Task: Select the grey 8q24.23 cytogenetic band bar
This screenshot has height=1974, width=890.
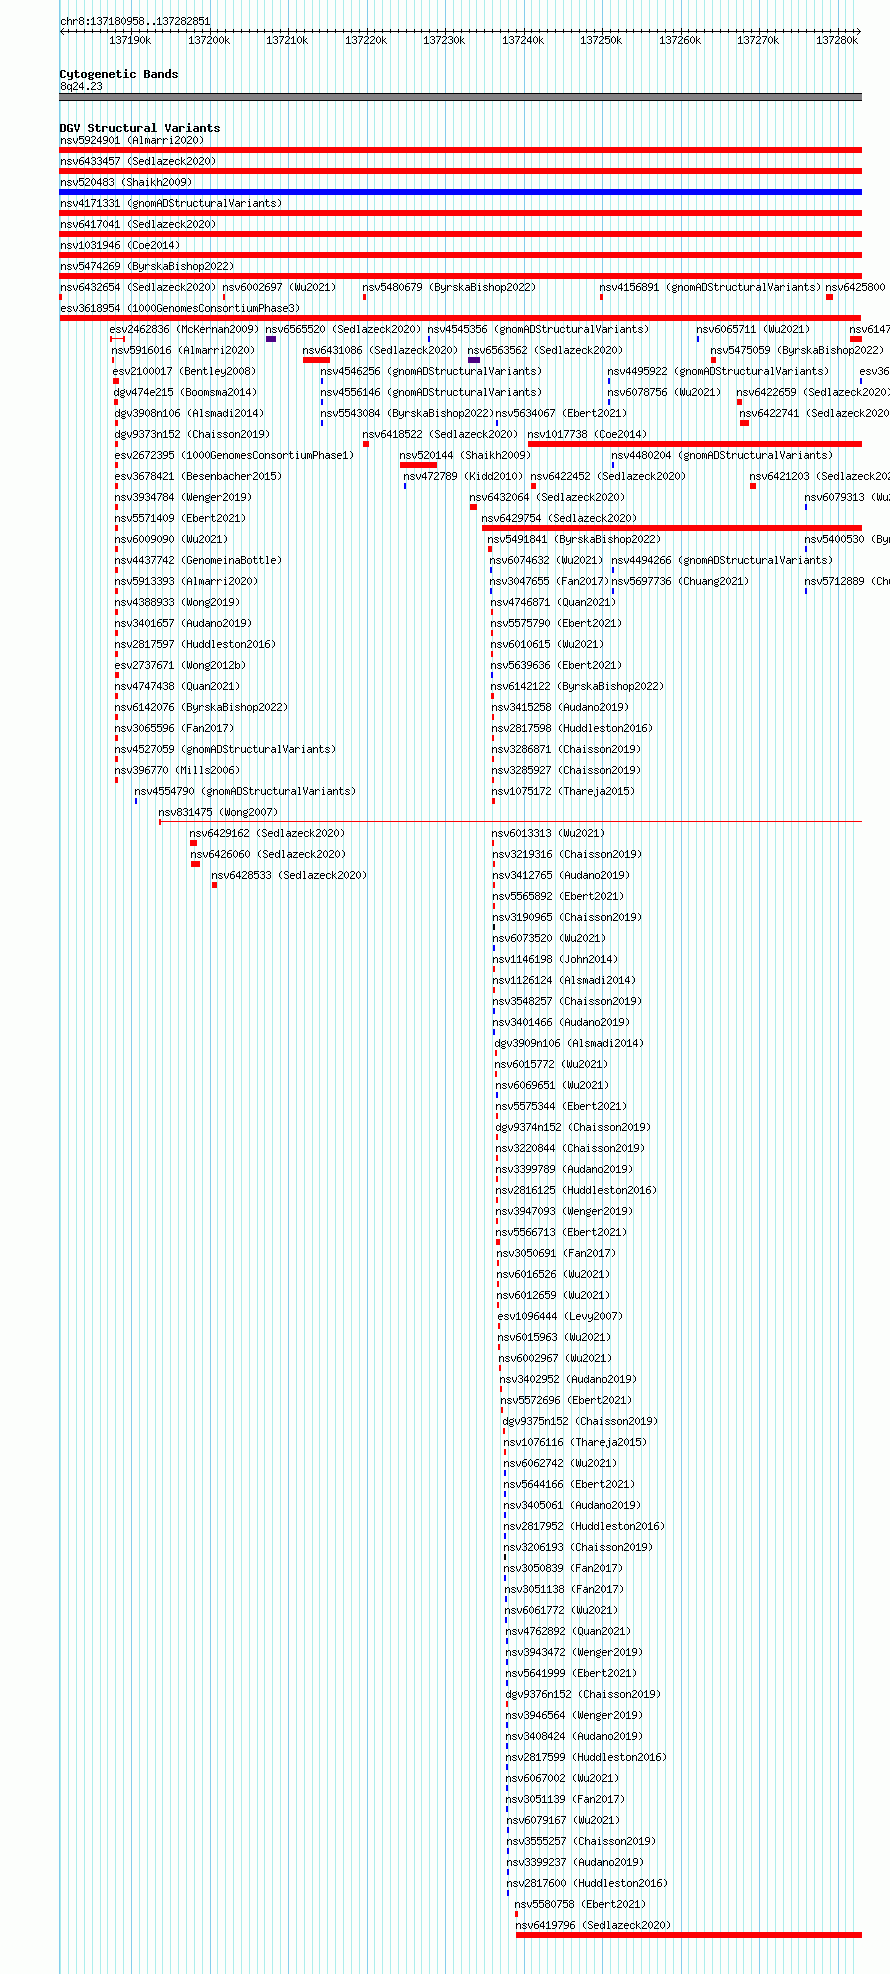Action: 461,97
